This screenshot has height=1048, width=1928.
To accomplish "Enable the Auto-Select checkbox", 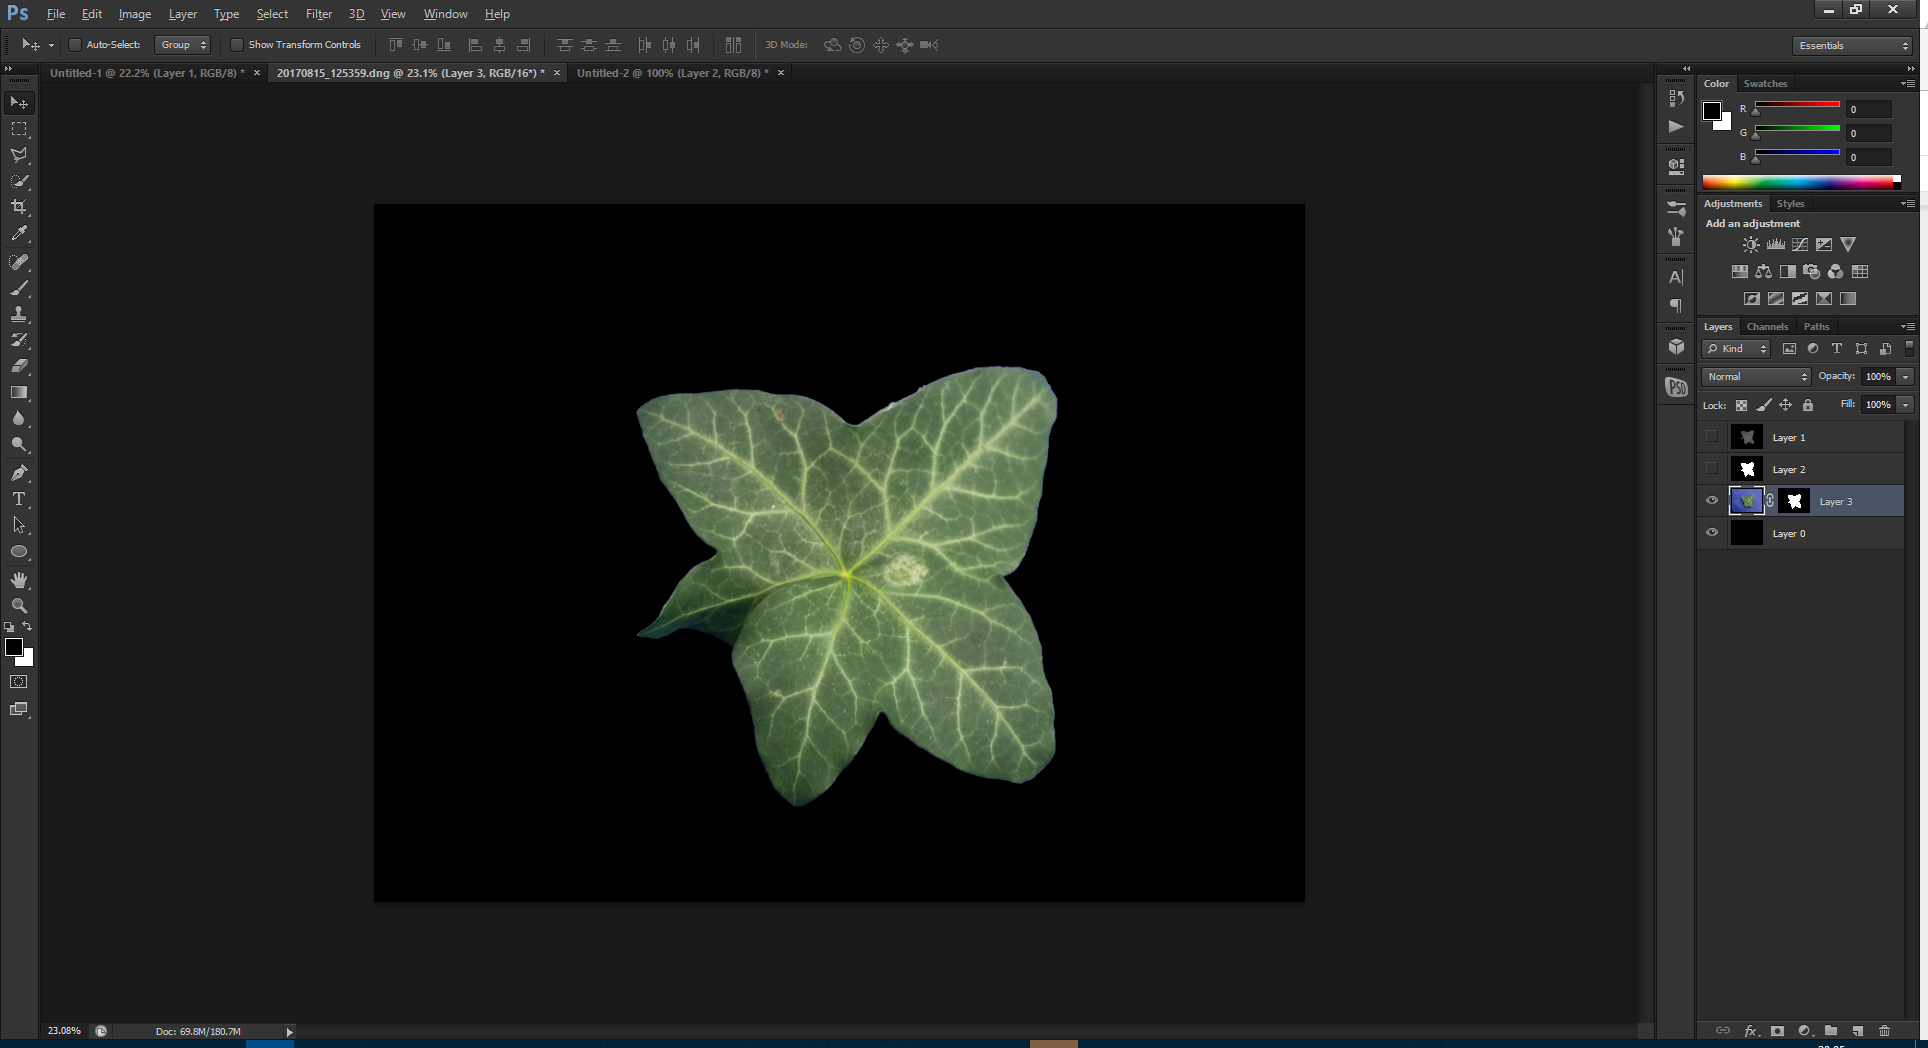I will (x=74, y=45).
